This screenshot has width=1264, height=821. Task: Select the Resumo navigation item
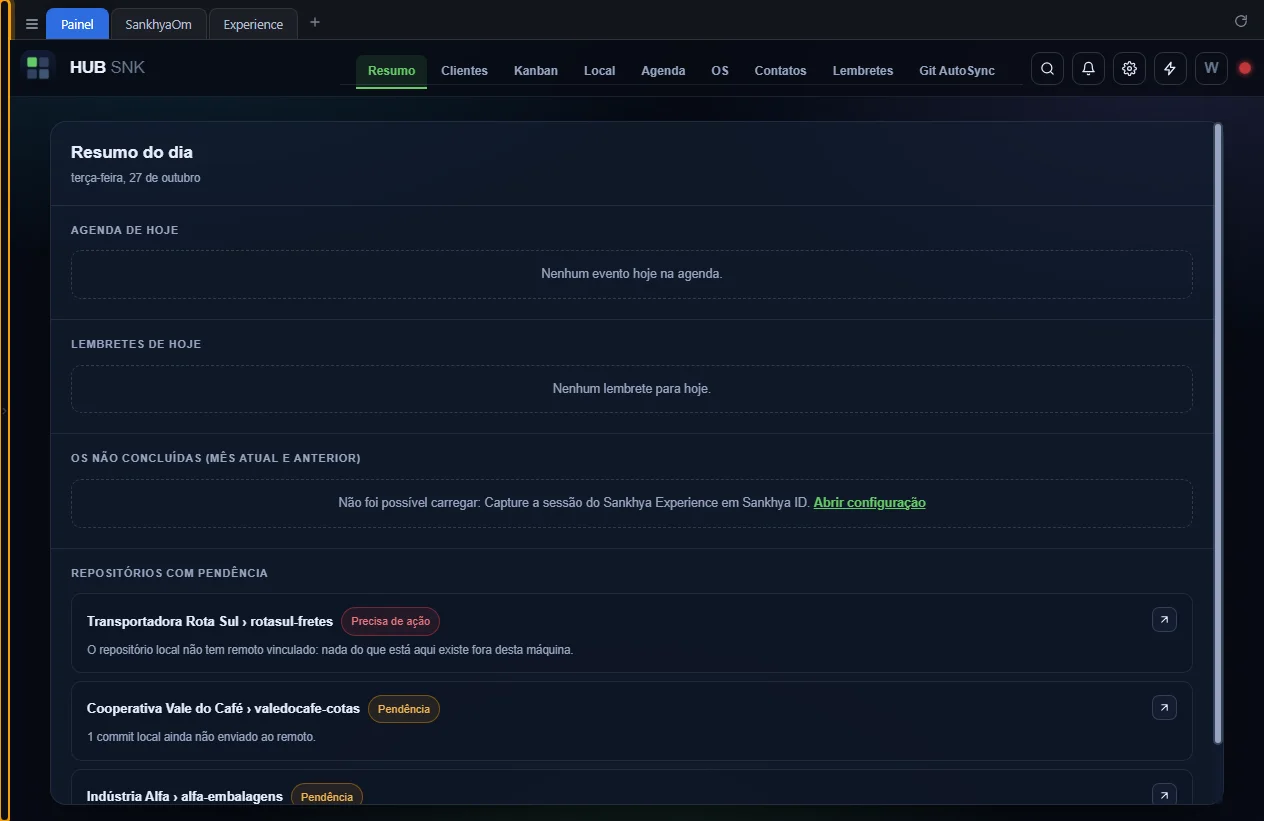click(391, 71)
